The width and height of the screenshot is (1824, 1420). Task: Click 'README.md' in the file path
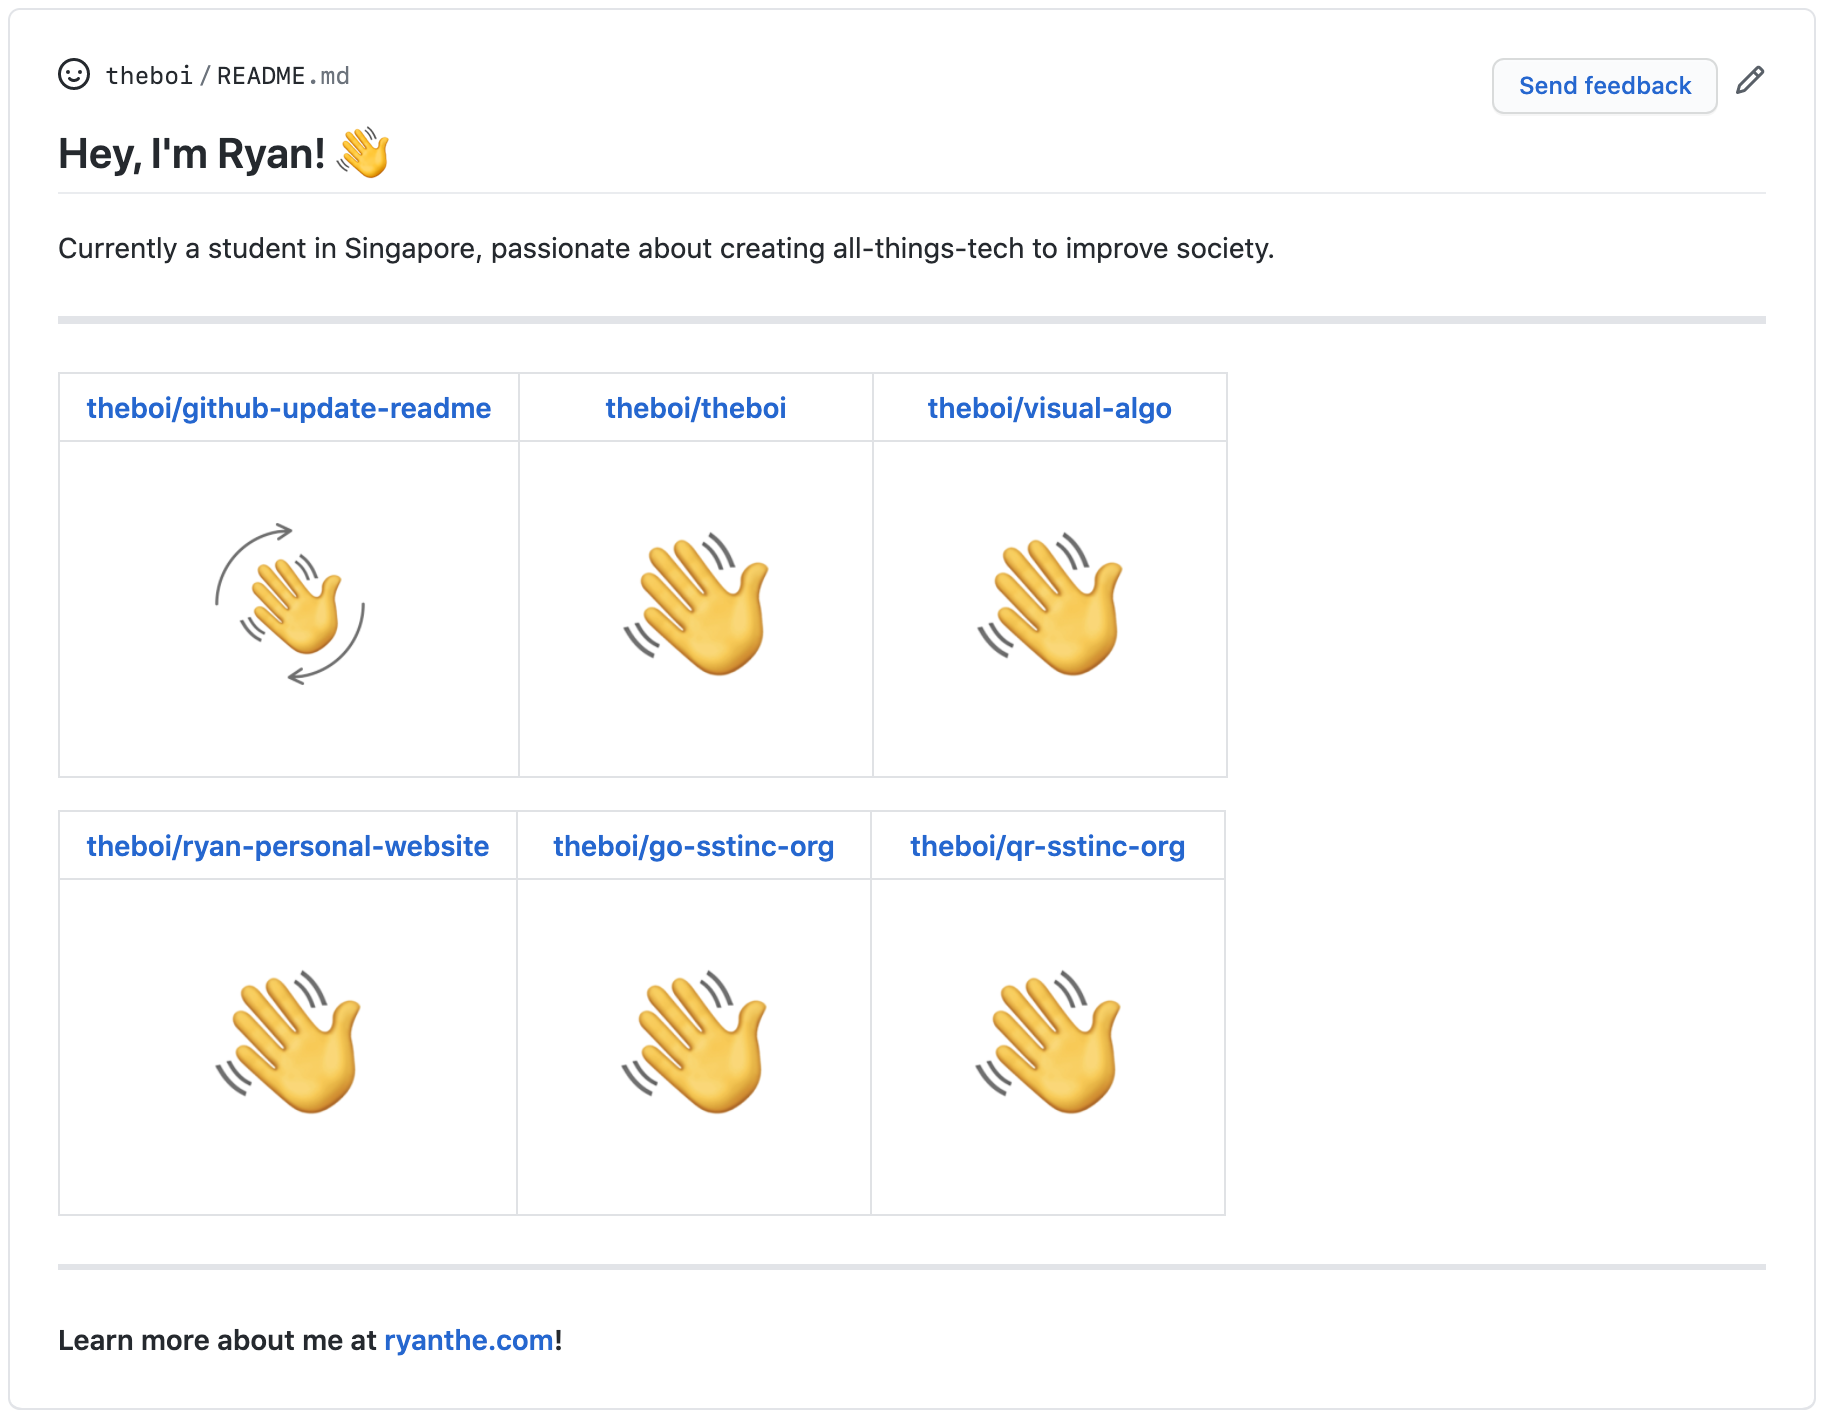tap(283, 76)
